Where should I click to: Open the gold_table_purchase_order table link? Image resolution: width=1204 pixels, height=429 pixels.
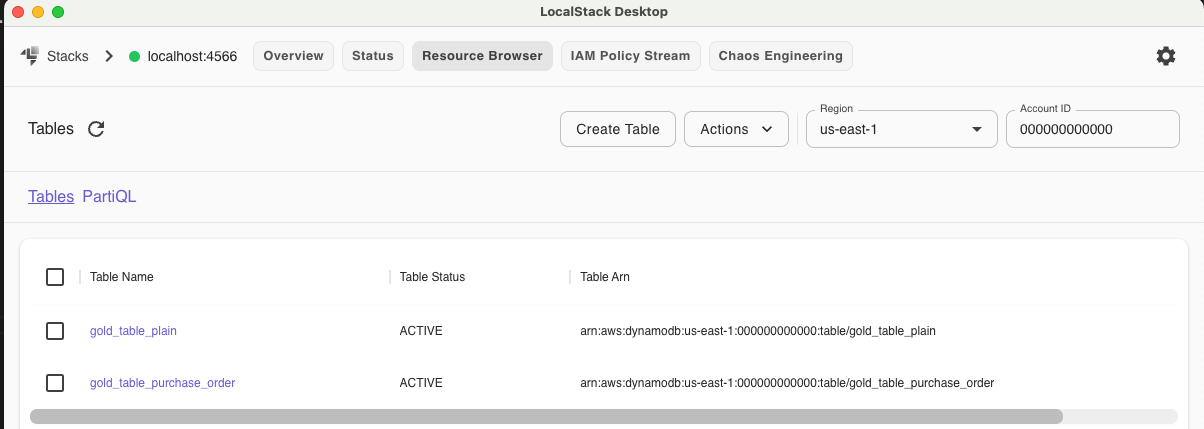tap(162, 383)
